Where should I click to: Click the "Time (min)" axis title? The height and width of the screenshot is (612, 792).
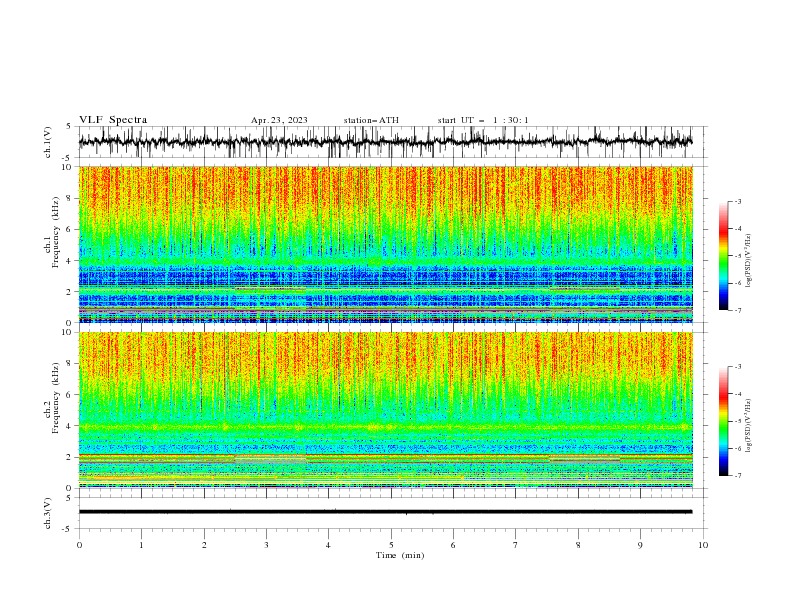coord(400,555)
